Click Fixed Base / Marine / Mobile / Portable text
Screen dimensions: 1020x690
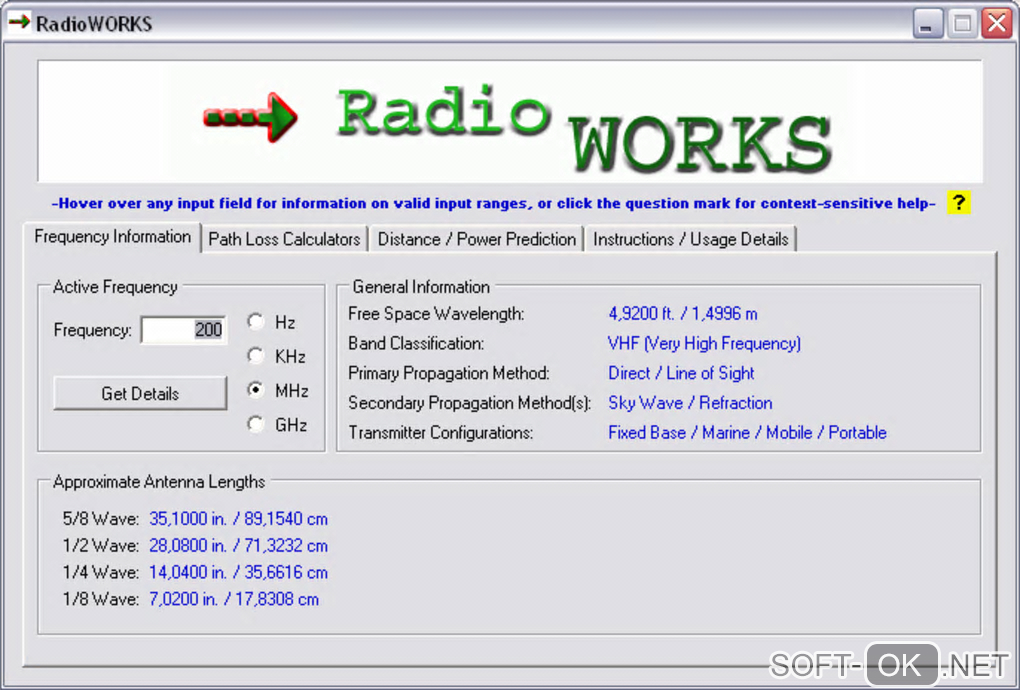pos(747,432)
